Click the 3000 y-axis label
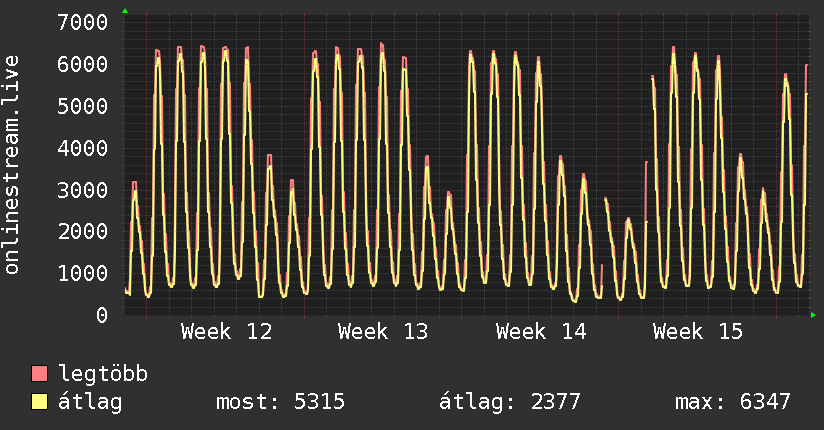Image resolution: width=824 pixels, height=430 pixels. 83,190
